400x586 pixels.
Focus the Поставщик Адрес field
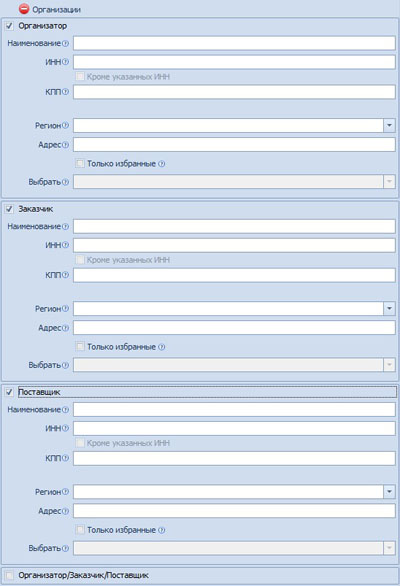coord(234,511)
